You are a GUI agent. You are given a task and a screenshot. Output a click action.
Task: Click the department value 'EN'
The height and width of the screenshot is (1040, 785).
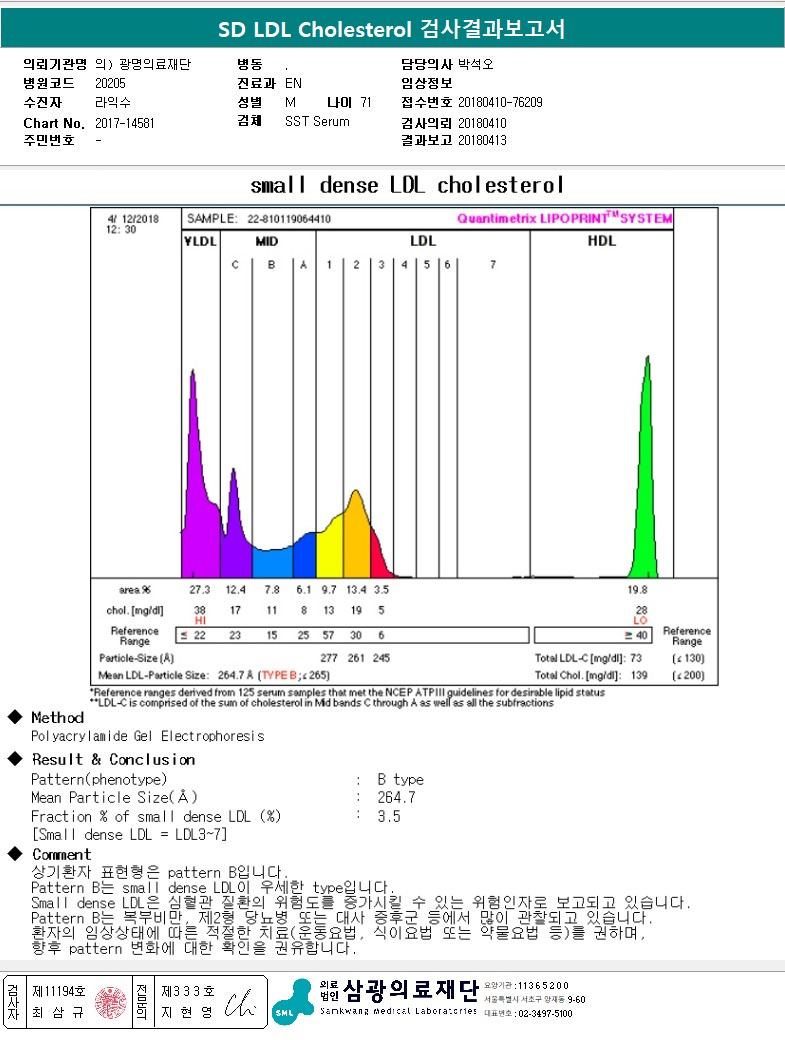[293, 83]
